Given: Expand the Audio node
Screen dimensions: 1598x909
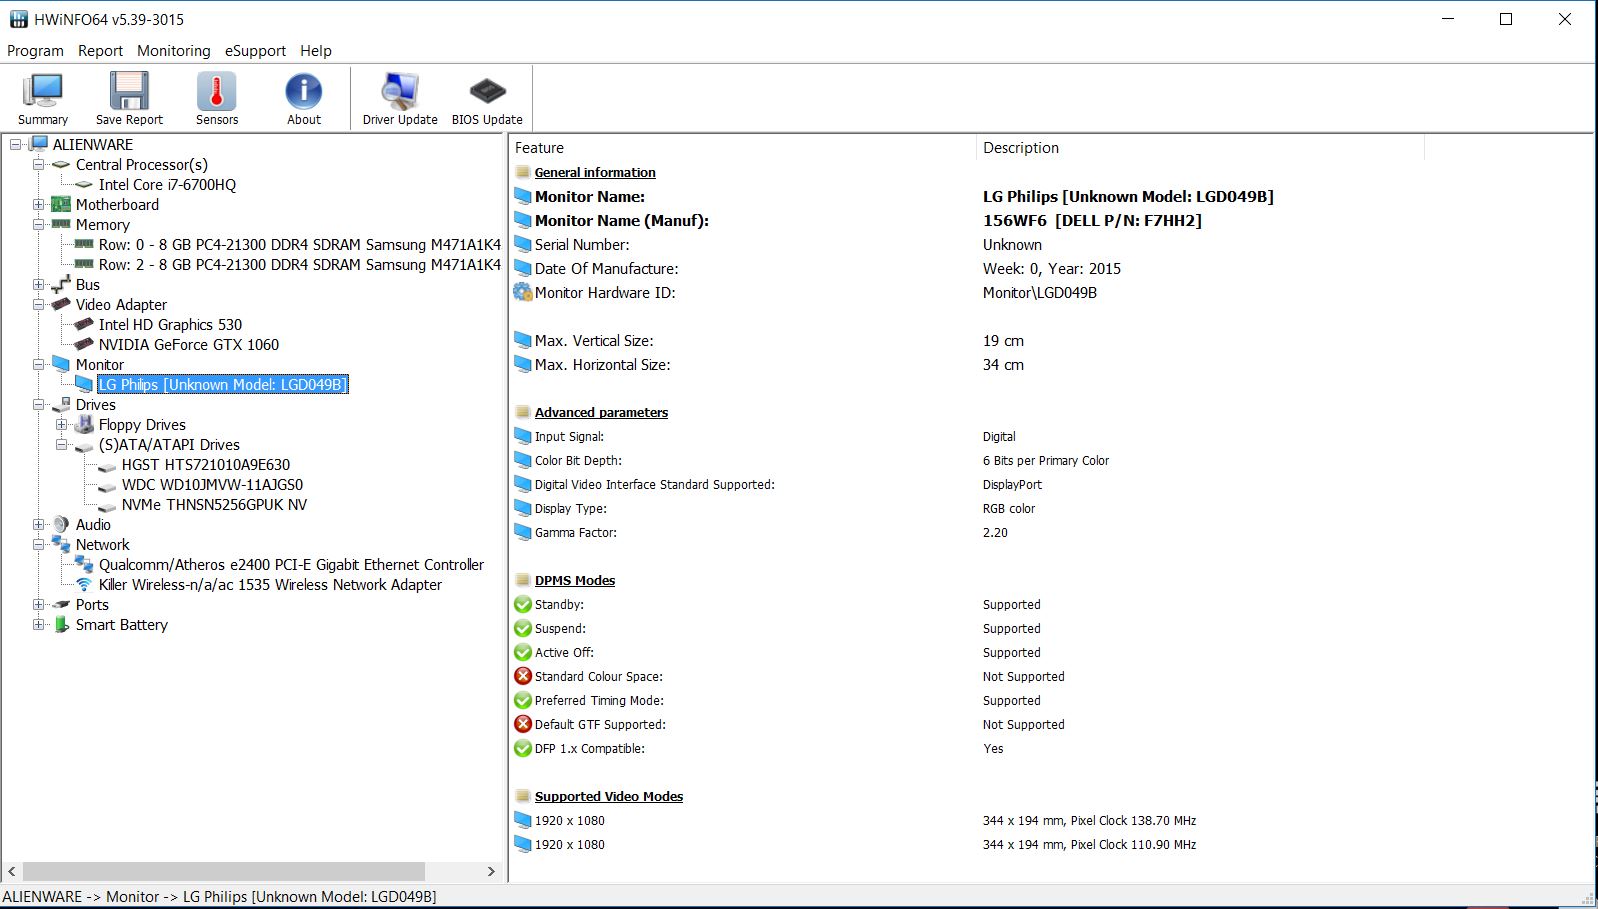Looking at the screenshot, I should 38,524.
